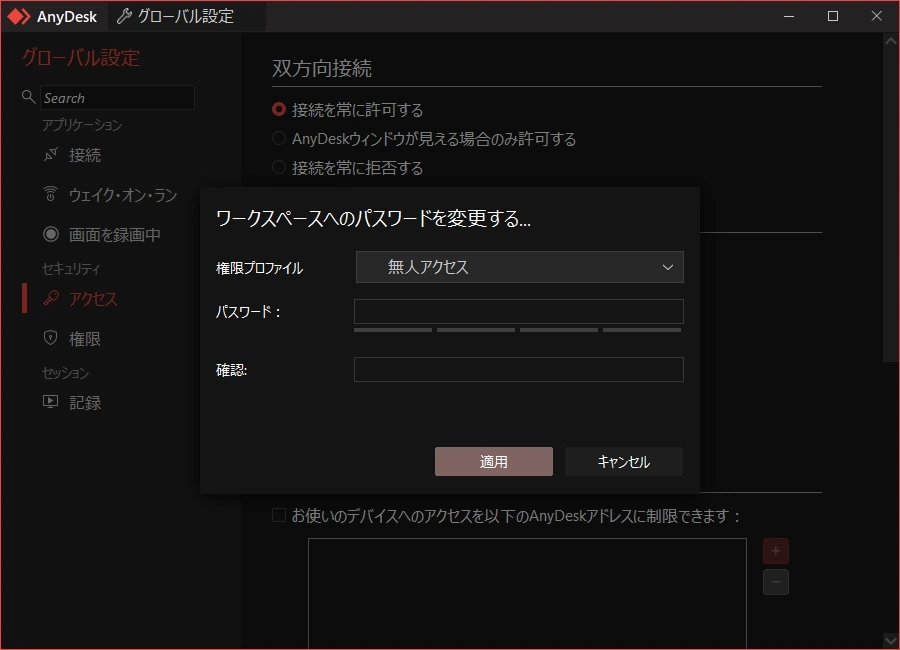
Task: Open the 権限プロファイル dropdown
Action: point(668,267)
